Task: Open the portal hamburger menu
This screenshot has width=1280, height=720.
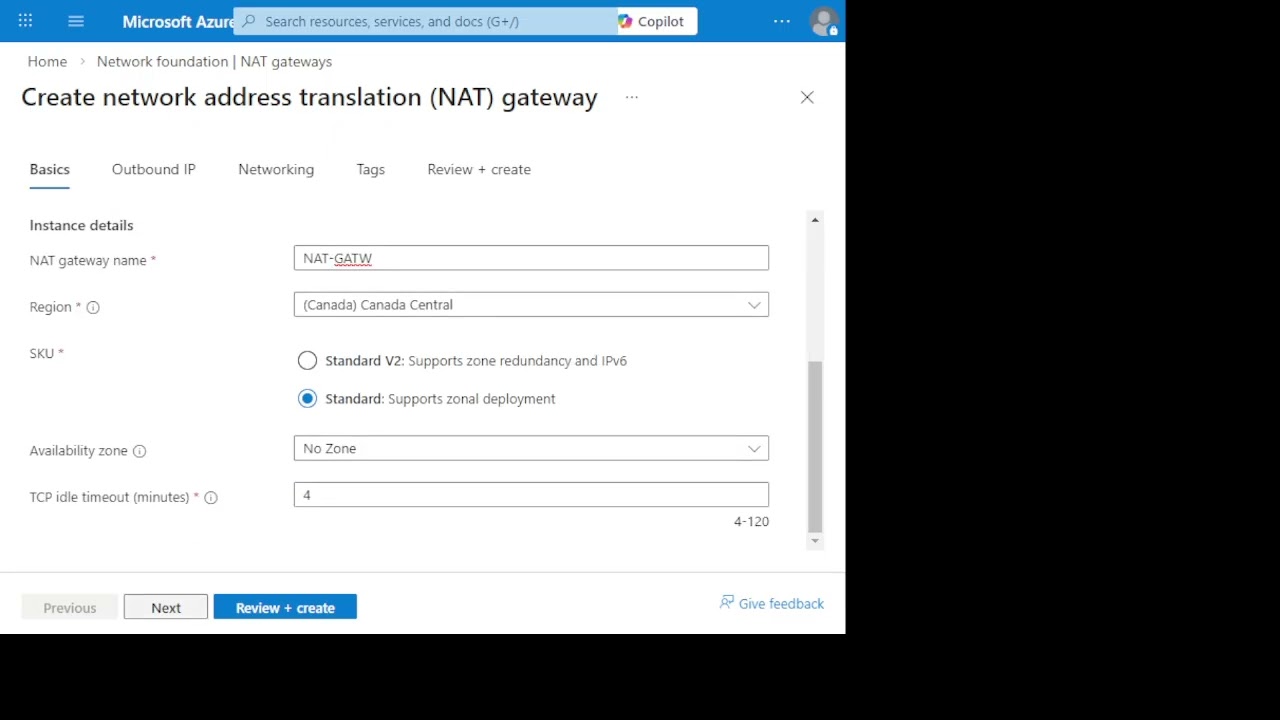Action: tap(76, 21)
